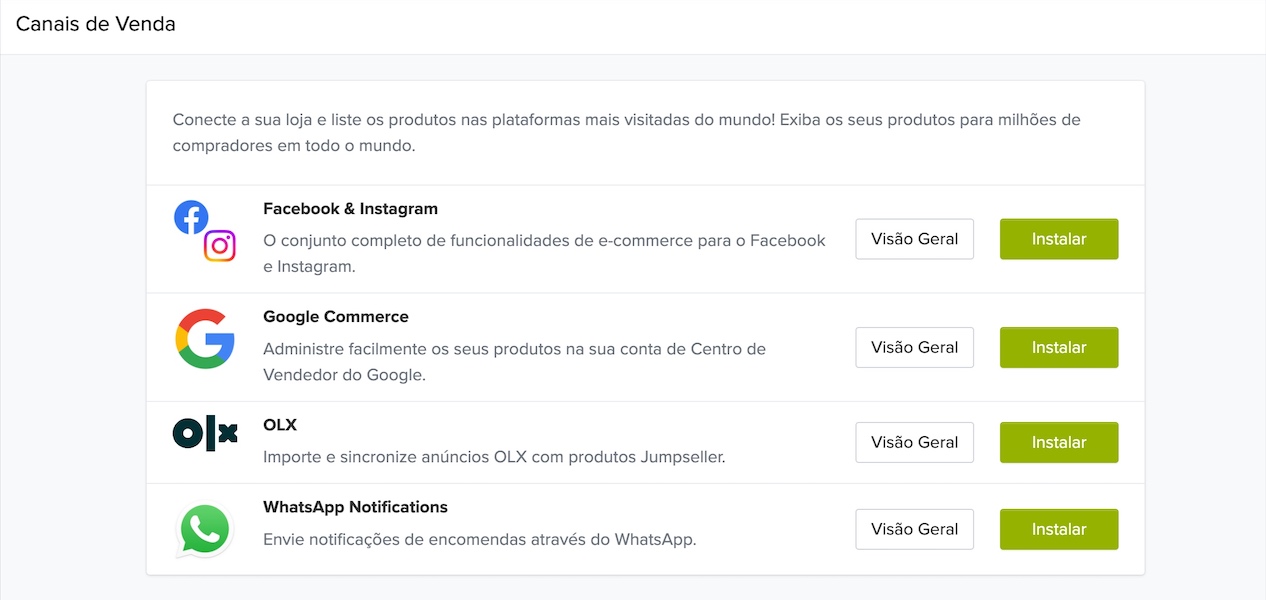Image resolution: width=1266 pixels, height=600 pixels.
Task: Click the WhatsApp logo icon
Action: pyautogui.click(x=204, y=529)
